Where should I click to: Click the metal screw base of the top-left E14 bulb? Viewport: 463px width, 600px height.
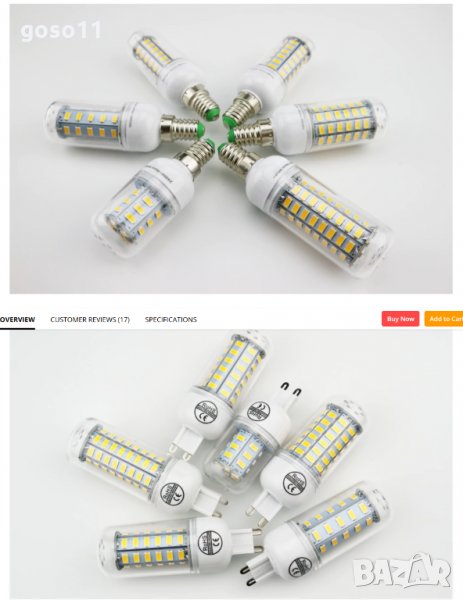(201, 100)
